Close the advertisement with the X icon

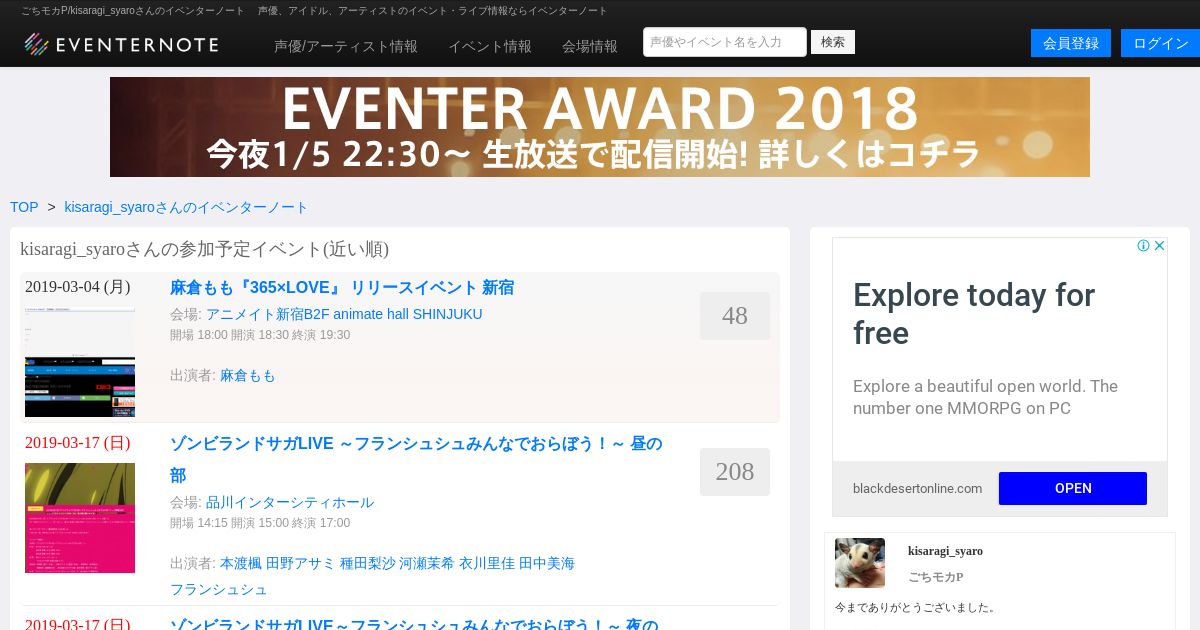(x=1160, y=245)
